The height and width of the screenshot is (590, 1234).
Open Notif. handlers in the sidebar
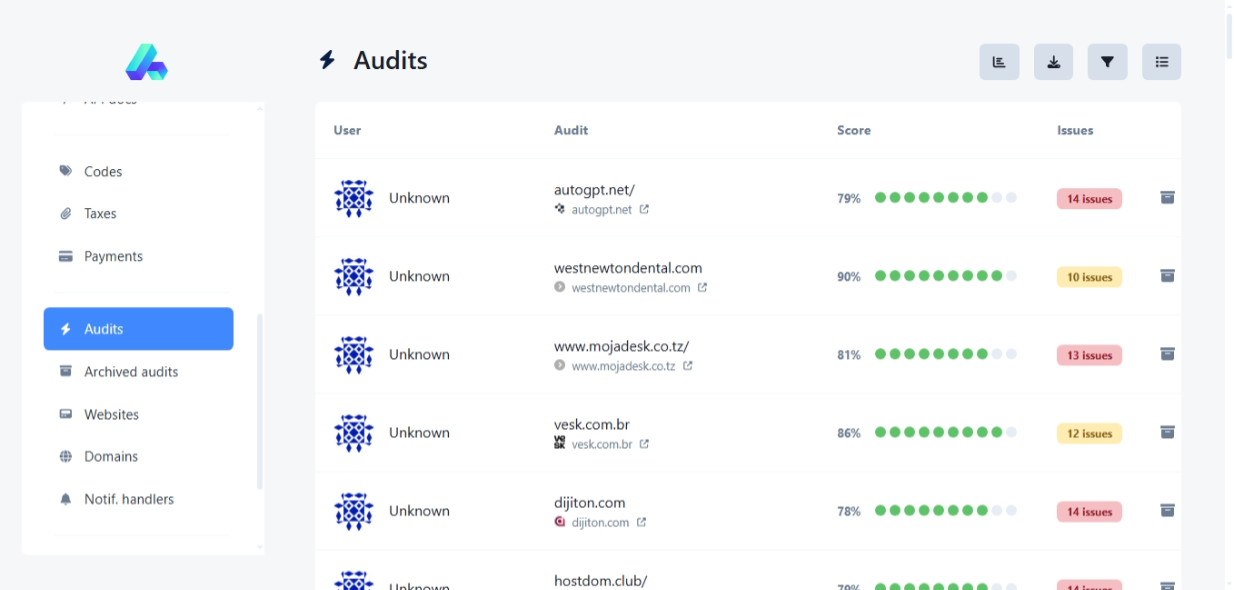click(x=128, y=500)
